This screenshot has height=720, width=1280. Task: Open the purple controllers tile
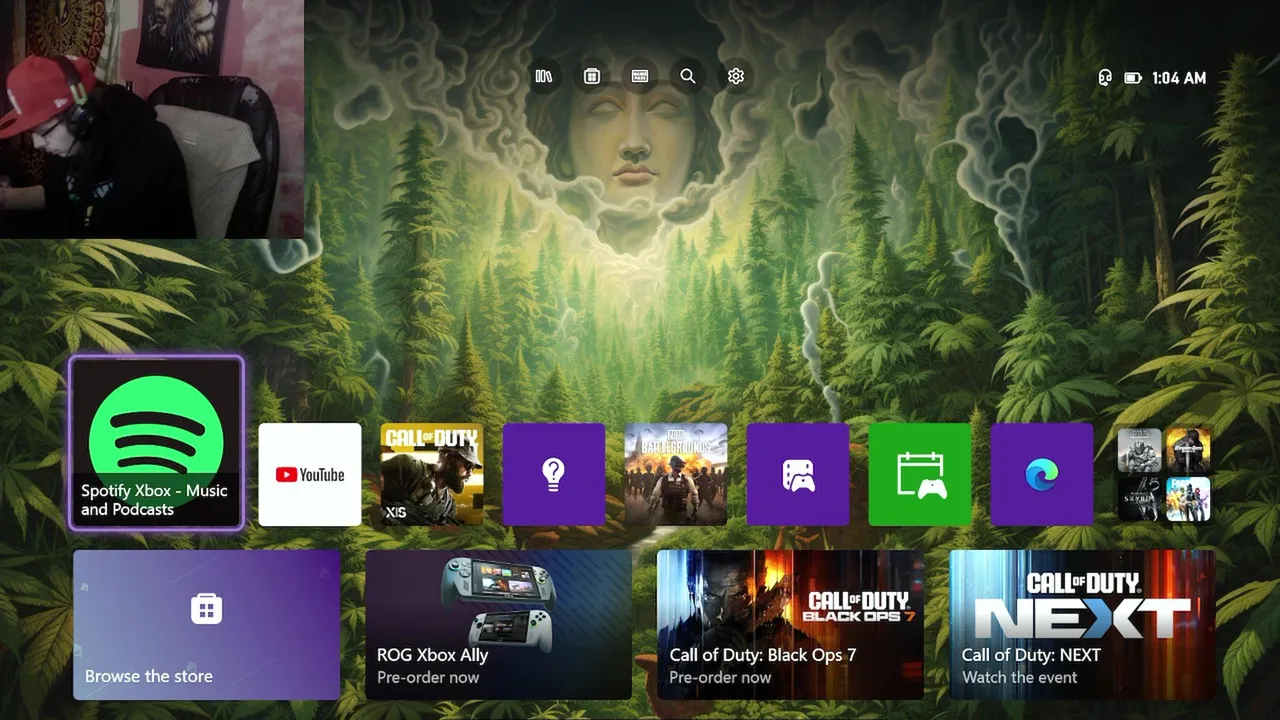tap(798, 474)
